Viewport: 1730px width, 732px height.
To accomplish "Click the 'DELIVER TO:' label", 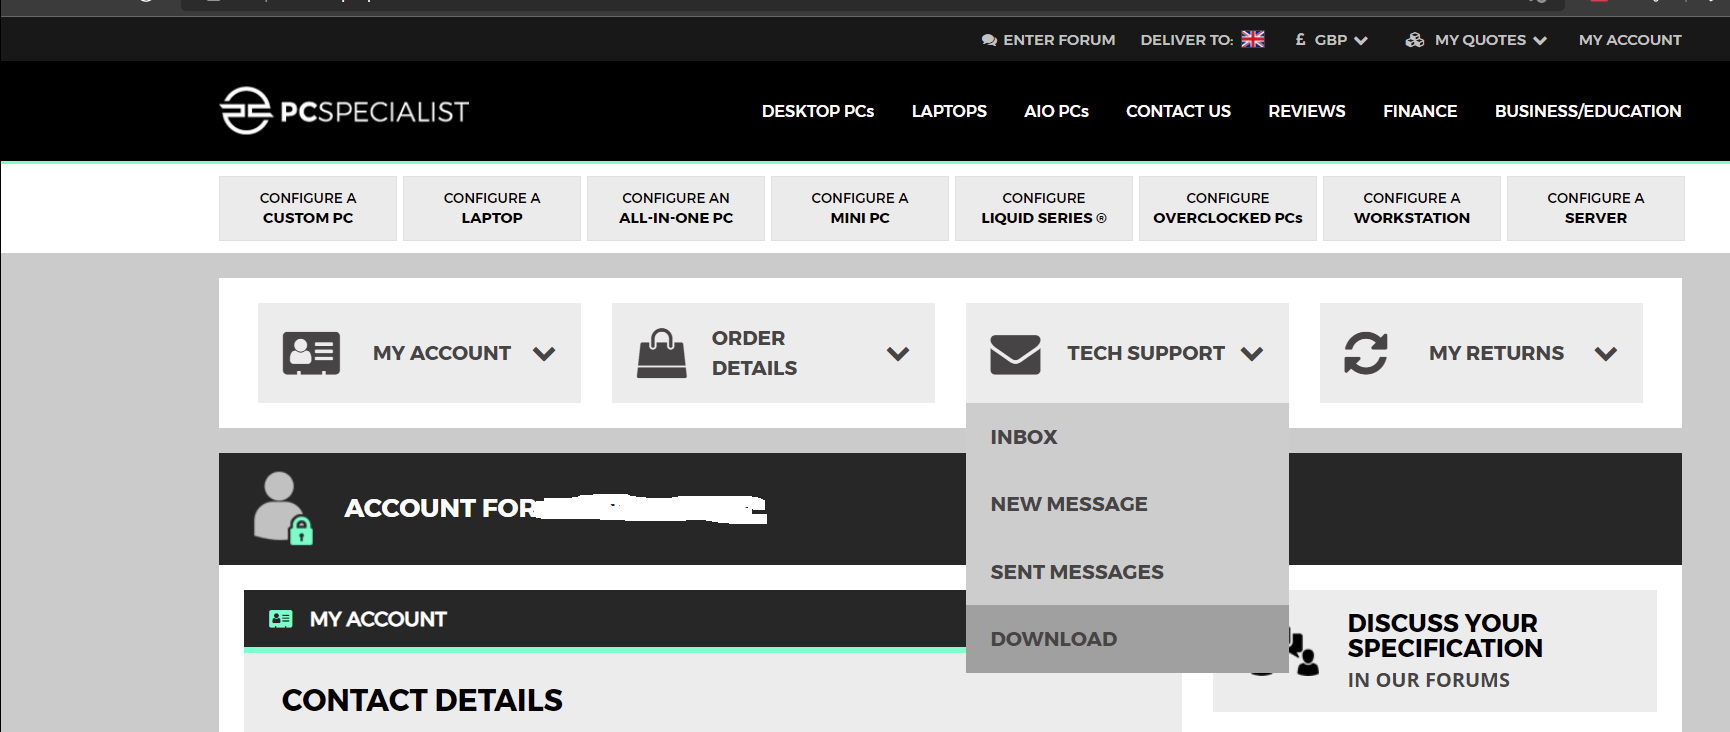I will tap(1187, 40).
